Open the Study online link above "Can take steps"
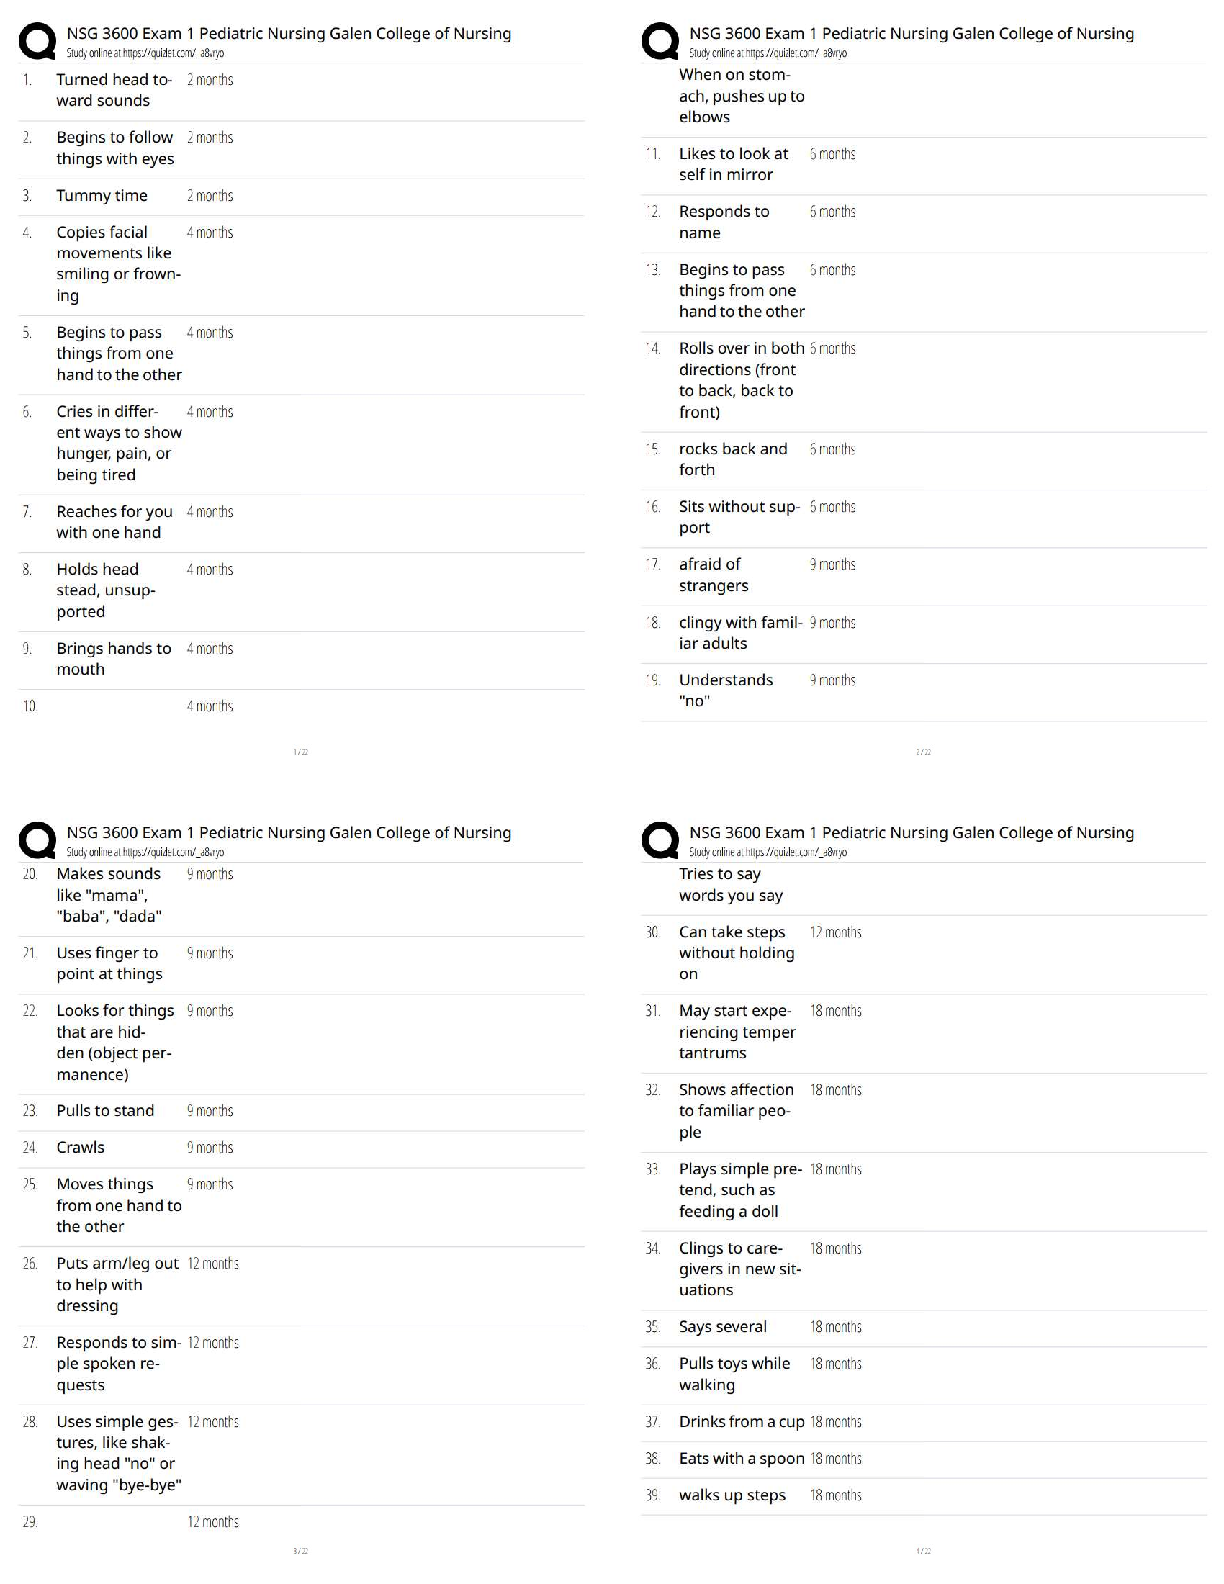 [767, 852]
